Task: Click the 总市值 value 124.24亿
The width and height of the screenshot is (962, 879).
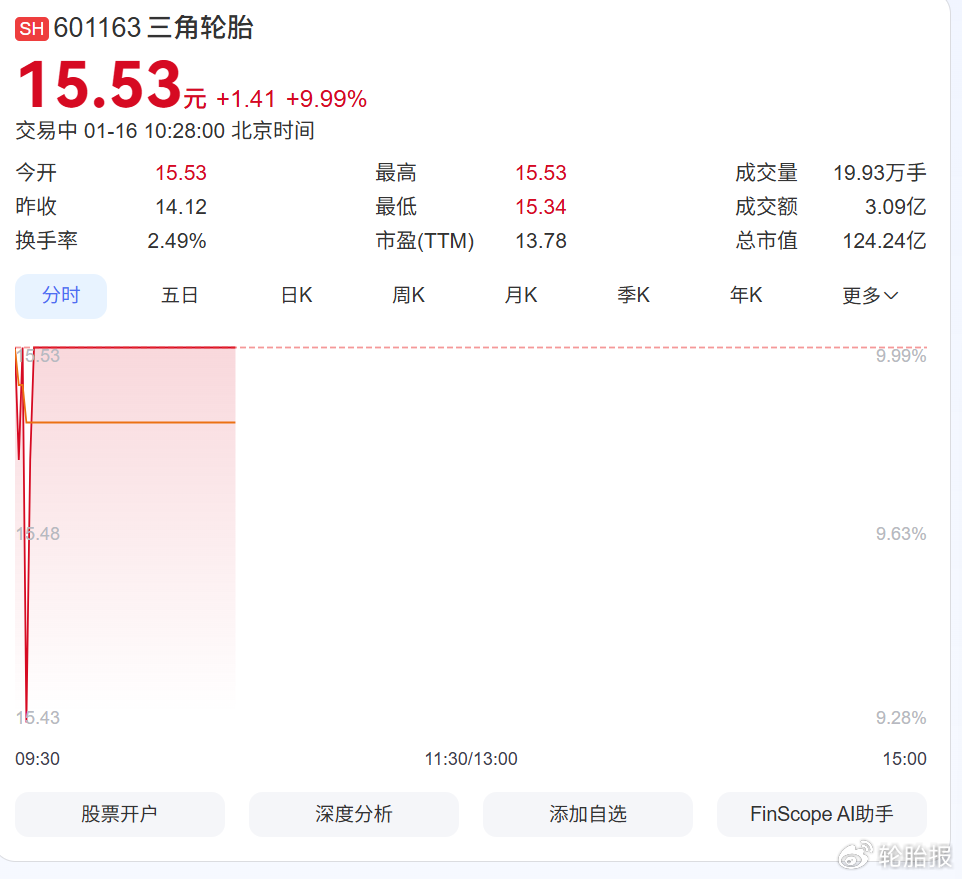Action: pyautogui.click(x=884, y=241)
